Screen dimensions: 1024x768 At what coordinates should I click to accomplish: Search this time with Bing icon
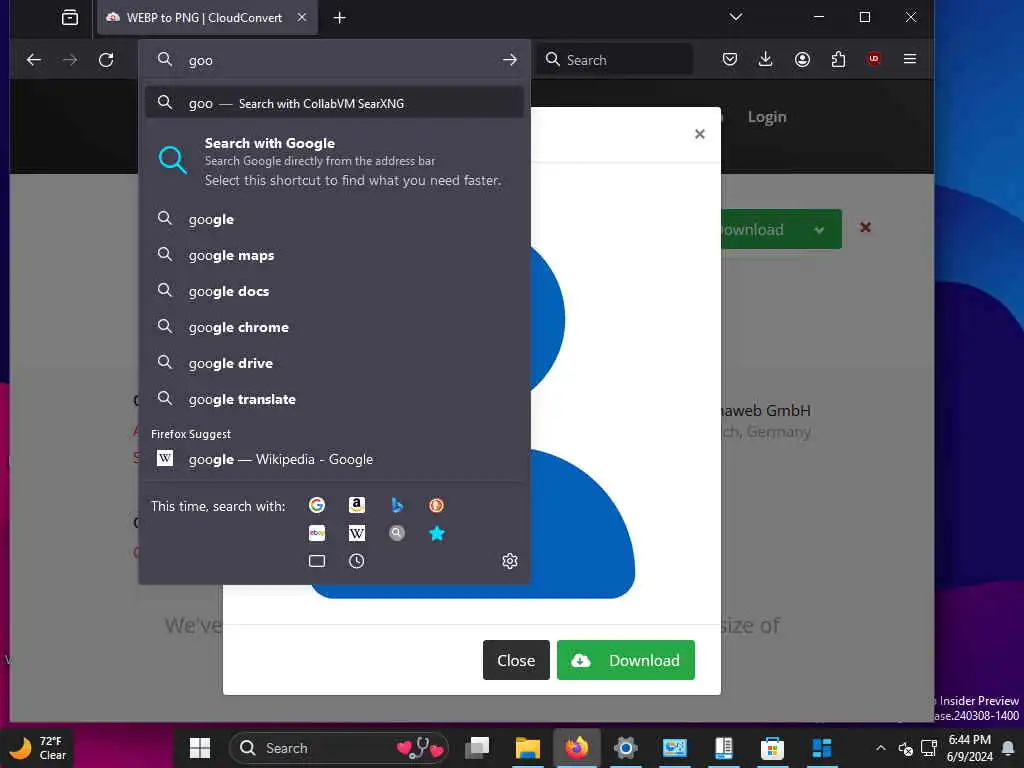(x=396, y=505)
